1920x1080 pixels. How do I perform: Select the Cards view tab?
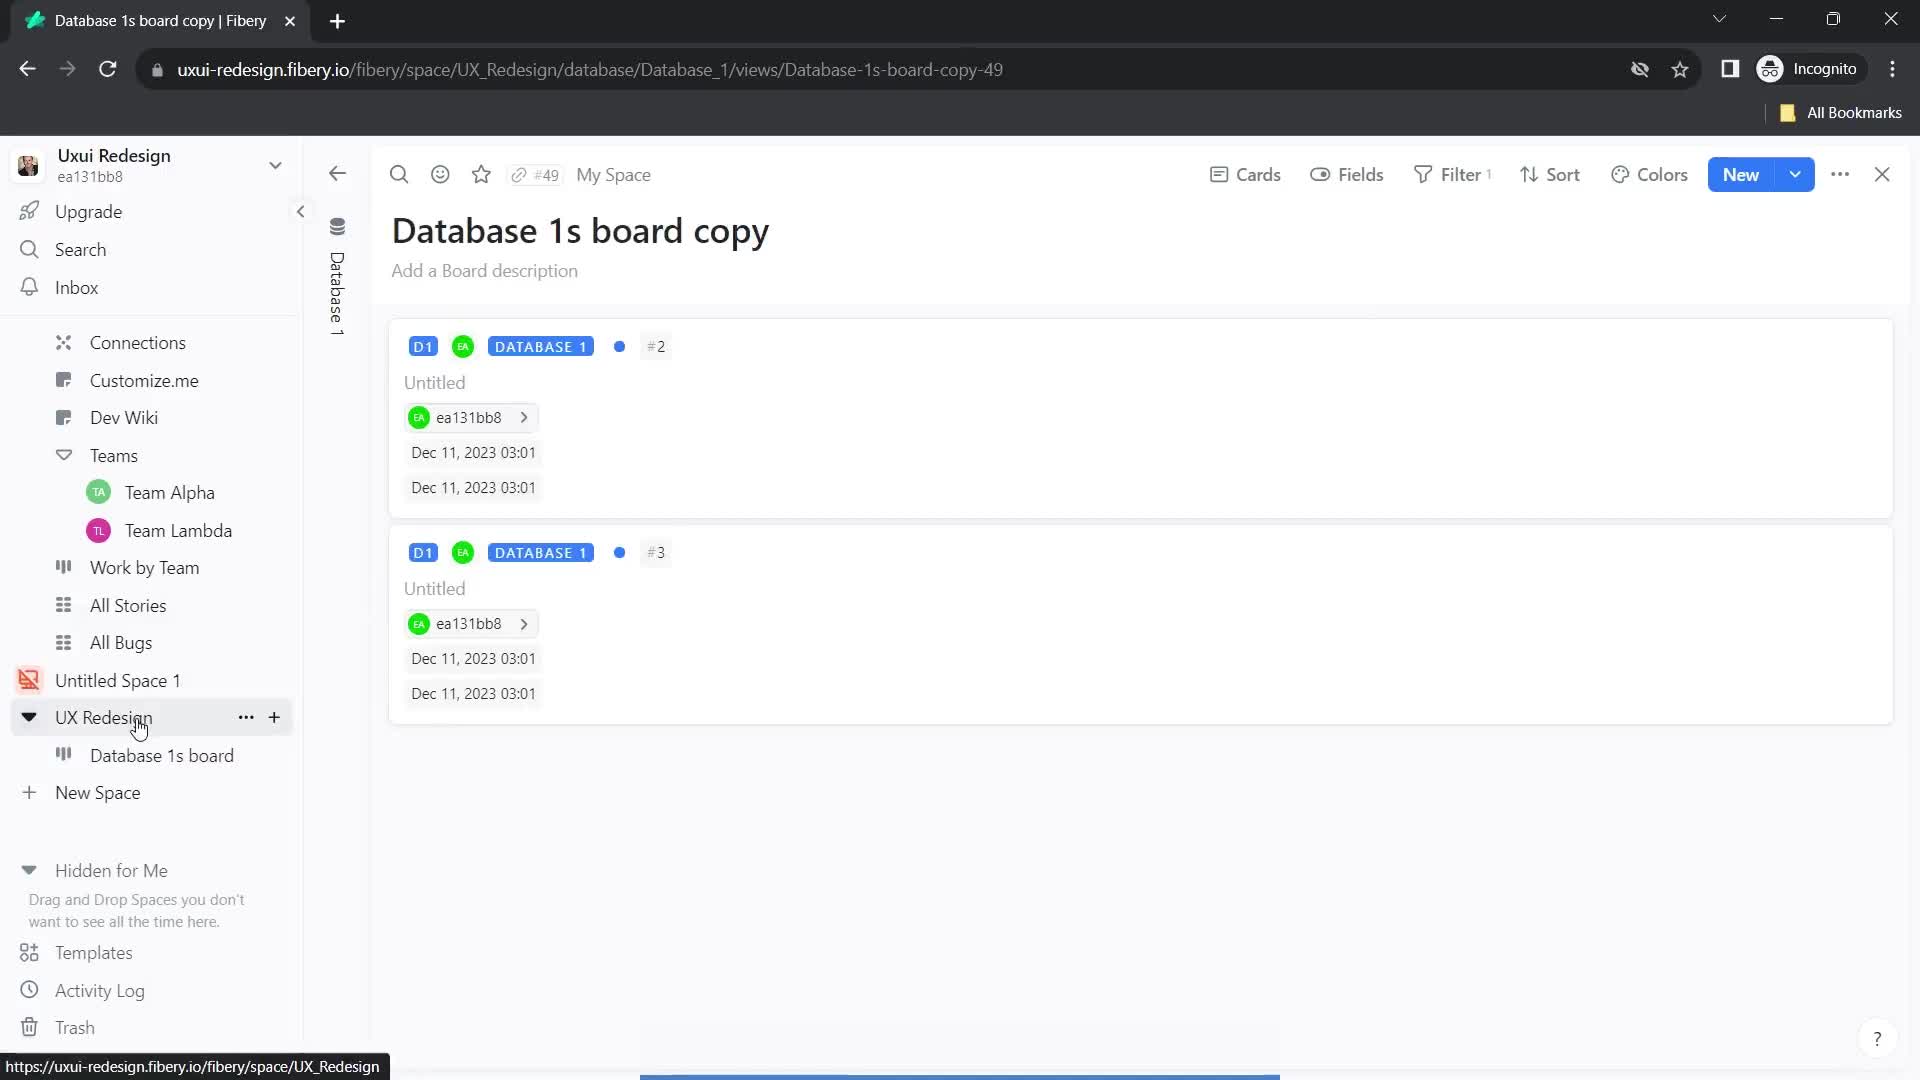1247,173
